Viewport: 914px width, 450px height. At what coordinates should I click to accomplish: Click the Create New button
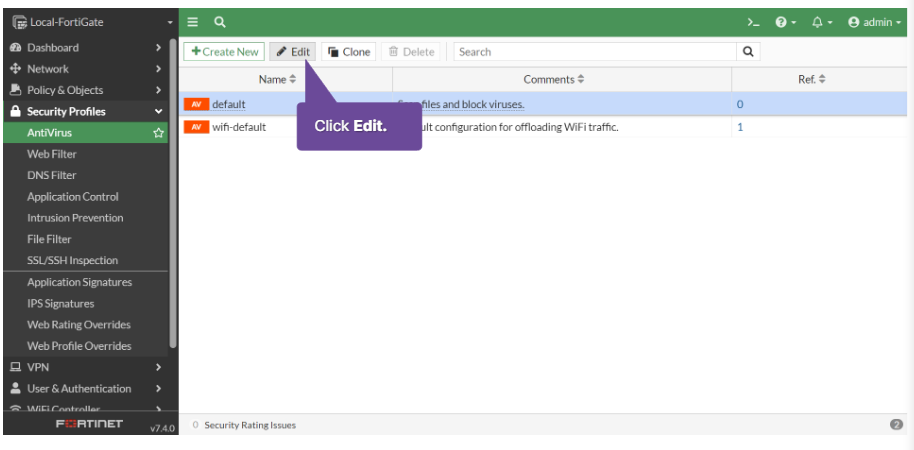224,52
